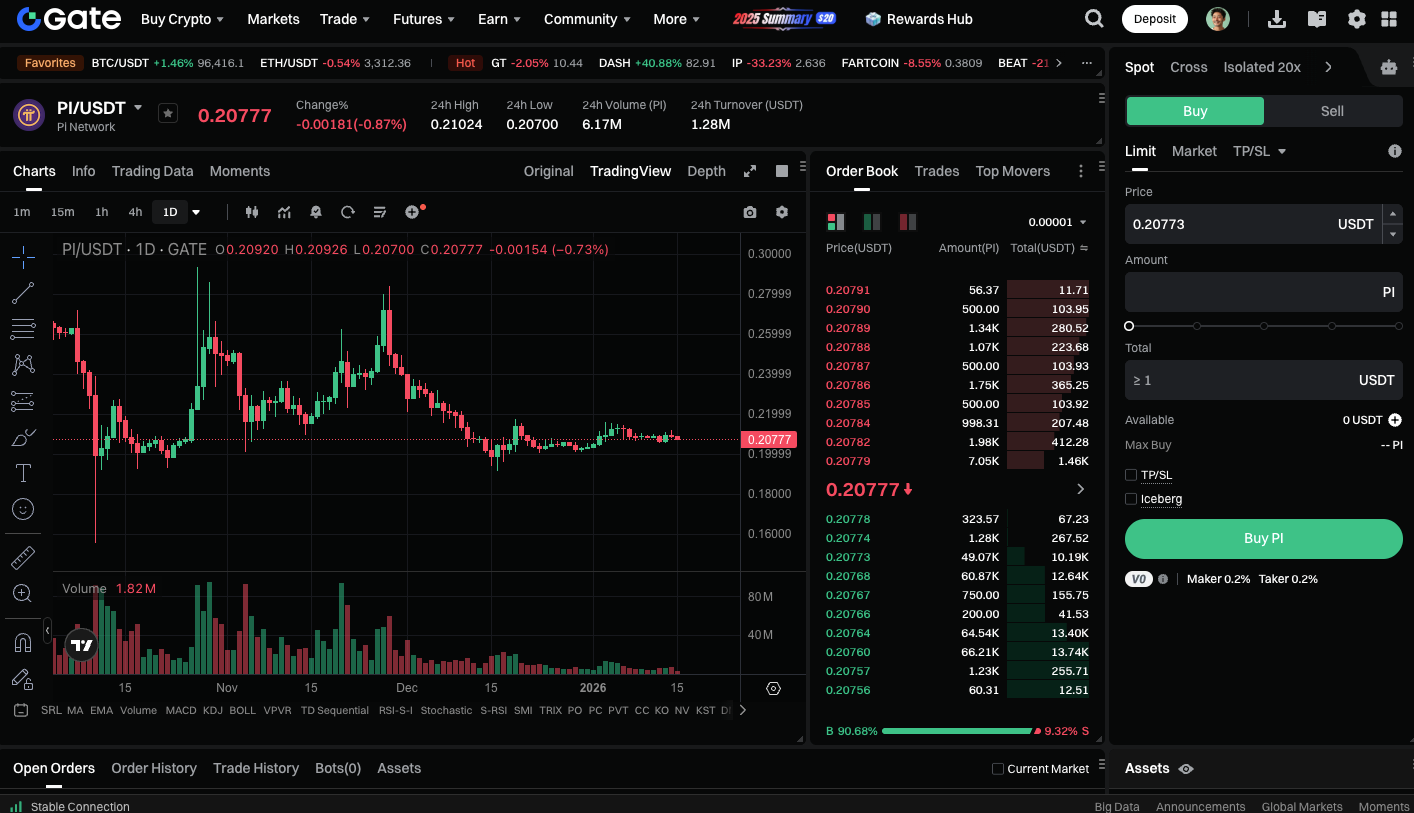Add PI/USDT to favorites star
This screenshot has width=1414, height=813.
(x=168, y=114)
